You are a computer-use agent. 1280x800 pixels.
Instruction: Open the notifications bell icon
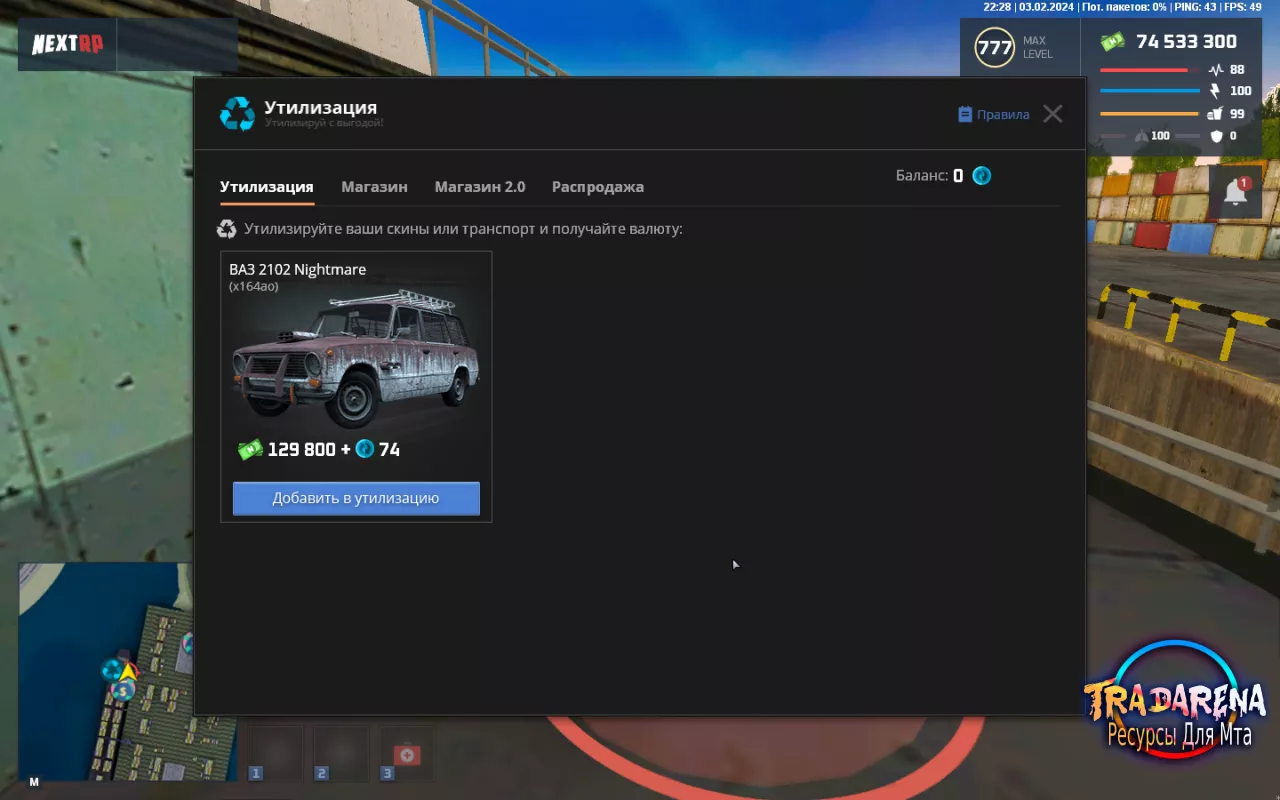coord(1236,192)
